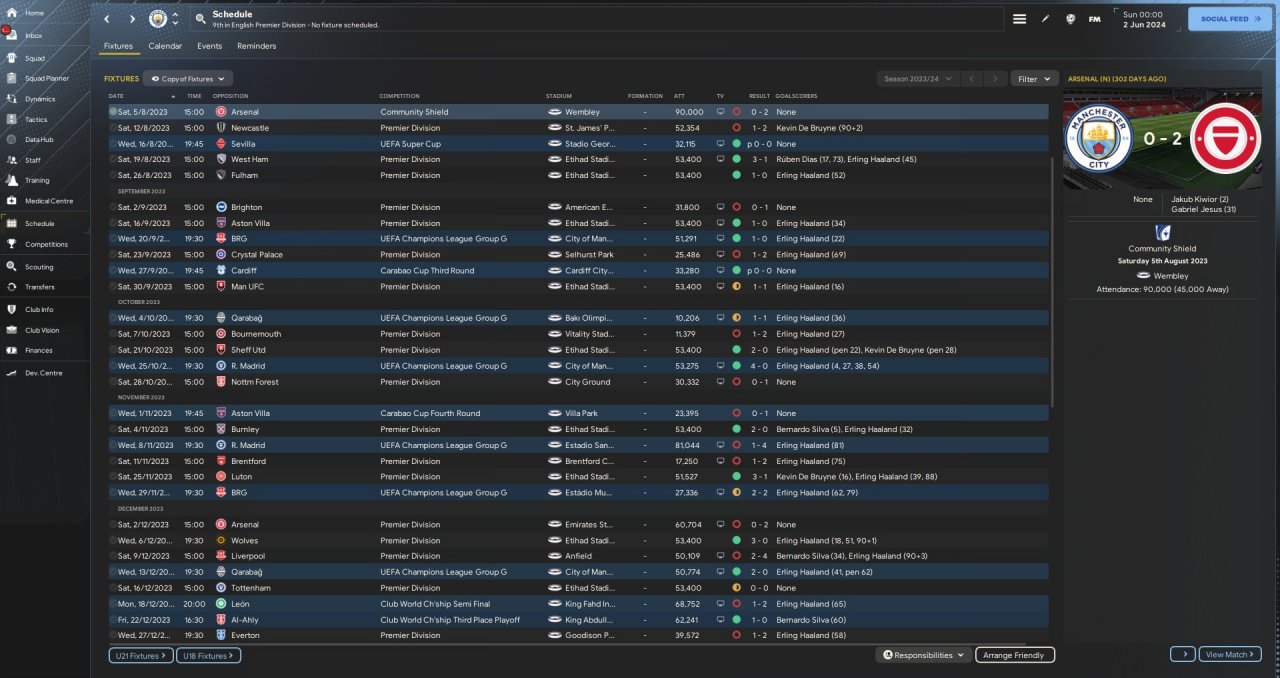Click the León Club World Ch'ship Semi Final row
The width and height of the screenshot is (1280, 678).
click(x=578, y=604)
